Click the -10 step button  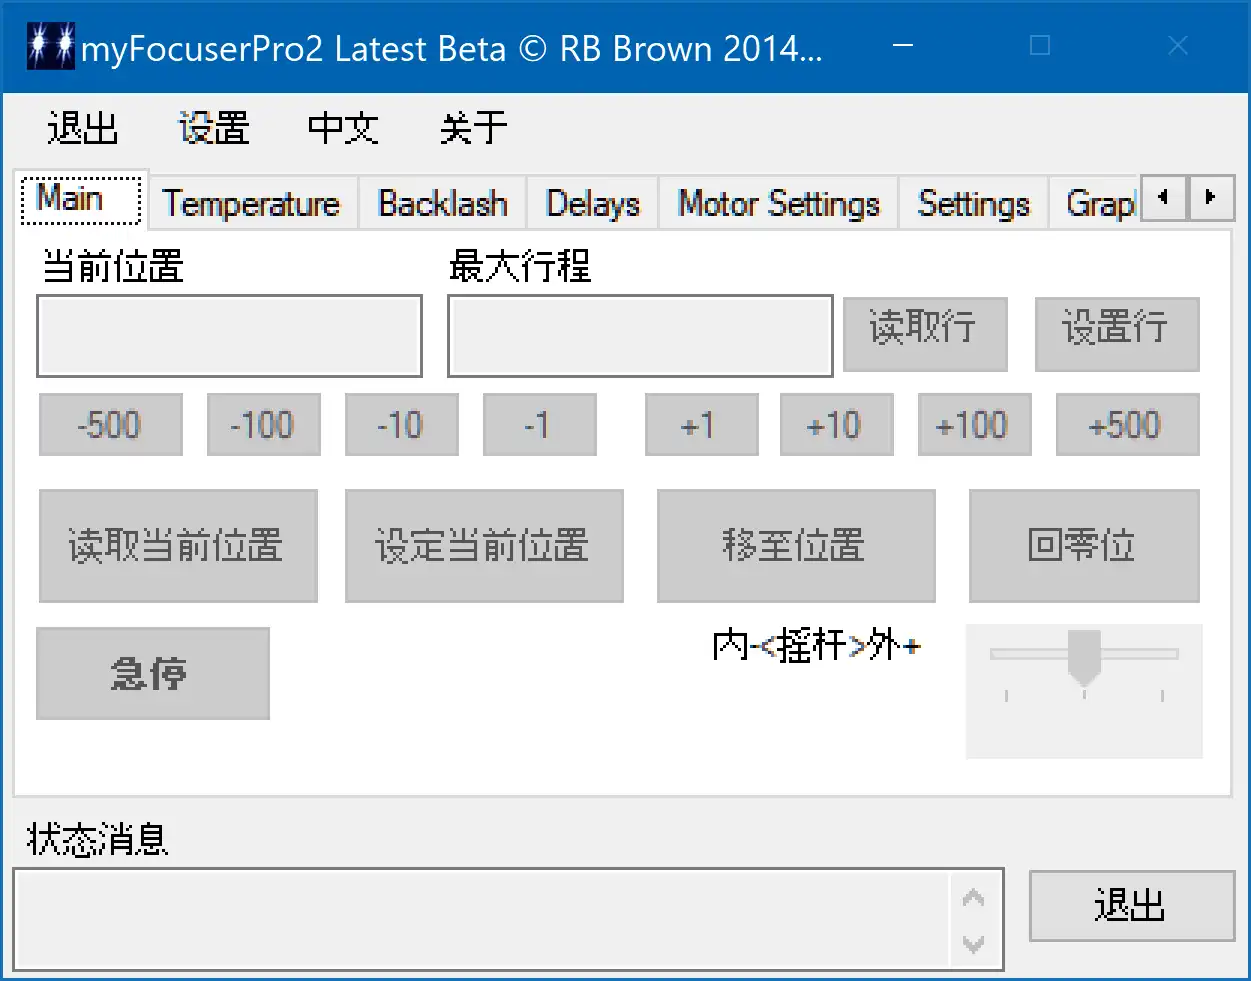point(402,425)
